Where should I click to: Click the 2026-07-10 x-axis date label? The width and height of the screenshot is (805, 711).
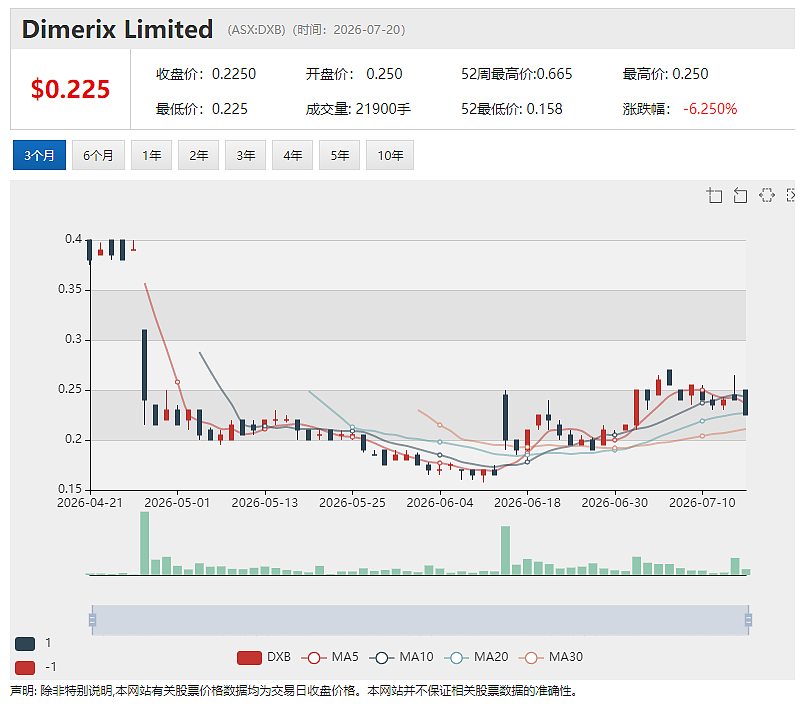(702, 503)
